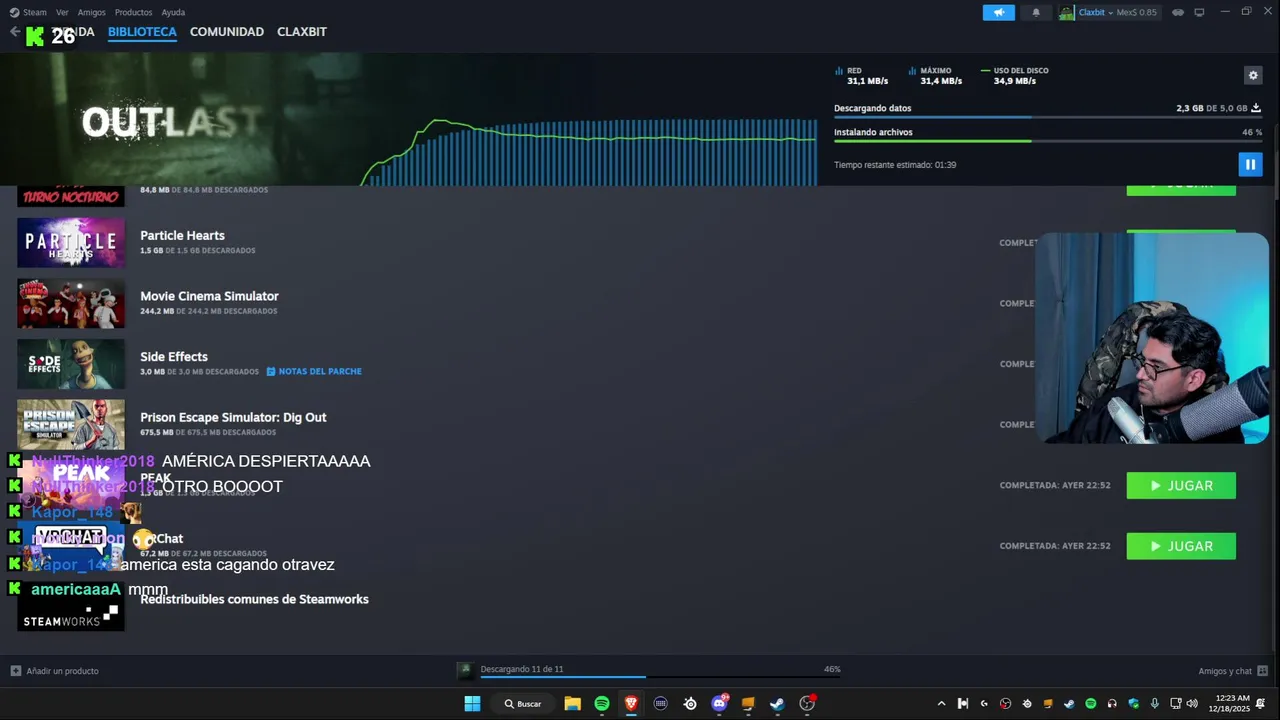Viewport: 1280px width, 720px height.
Task: Open SteelSeries app from the taskbar
Action: (x=690, y=704)
